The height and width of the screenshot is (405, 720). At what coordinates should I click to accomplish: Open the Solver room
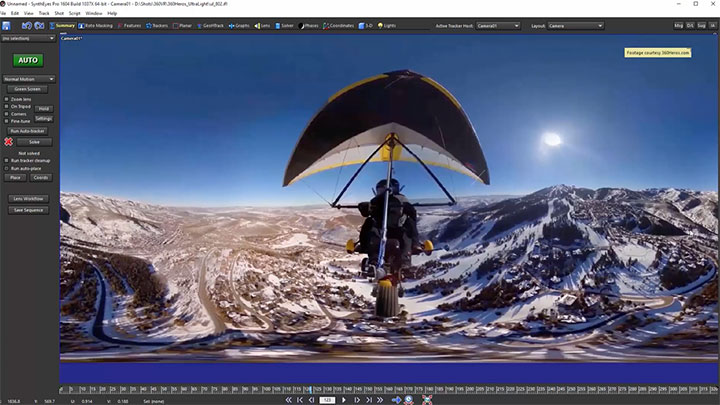(x=284, y=26)
